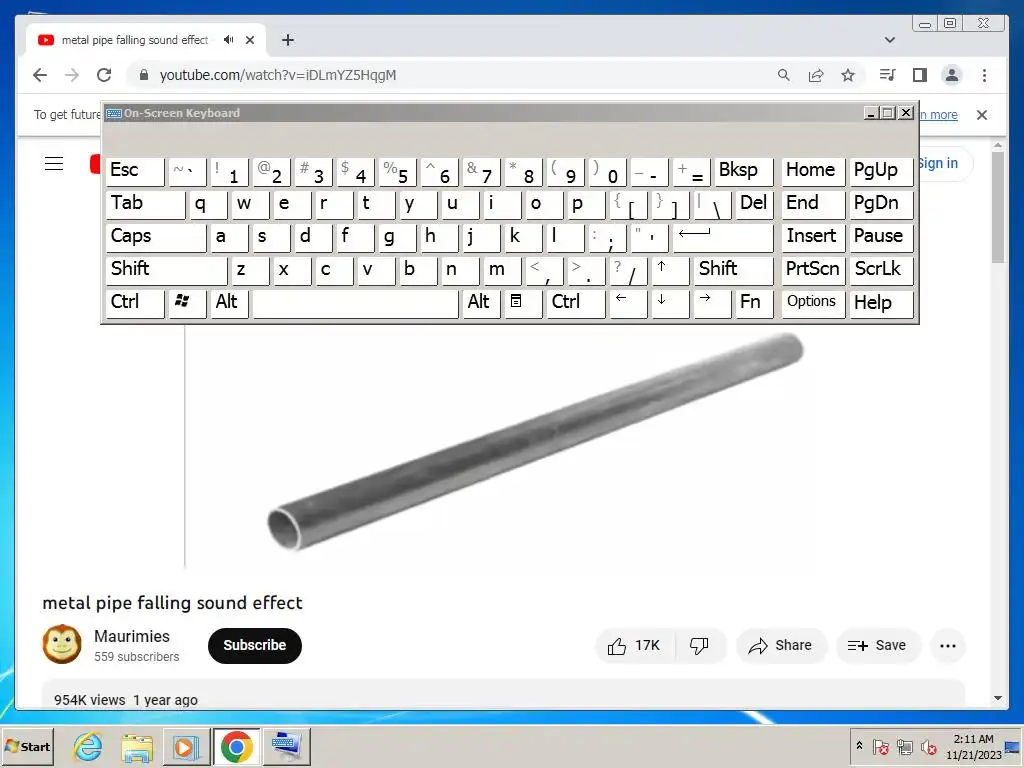The image size is (1024, 768).
Task: Open the search icon in address bar
Action: [784, 75]
